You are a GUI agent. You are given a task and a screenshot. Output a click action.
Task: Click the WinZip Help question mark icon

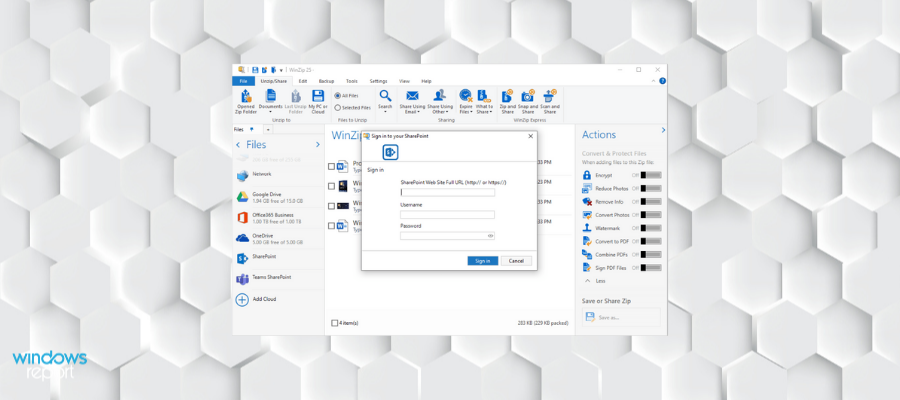tap(663, 81)
